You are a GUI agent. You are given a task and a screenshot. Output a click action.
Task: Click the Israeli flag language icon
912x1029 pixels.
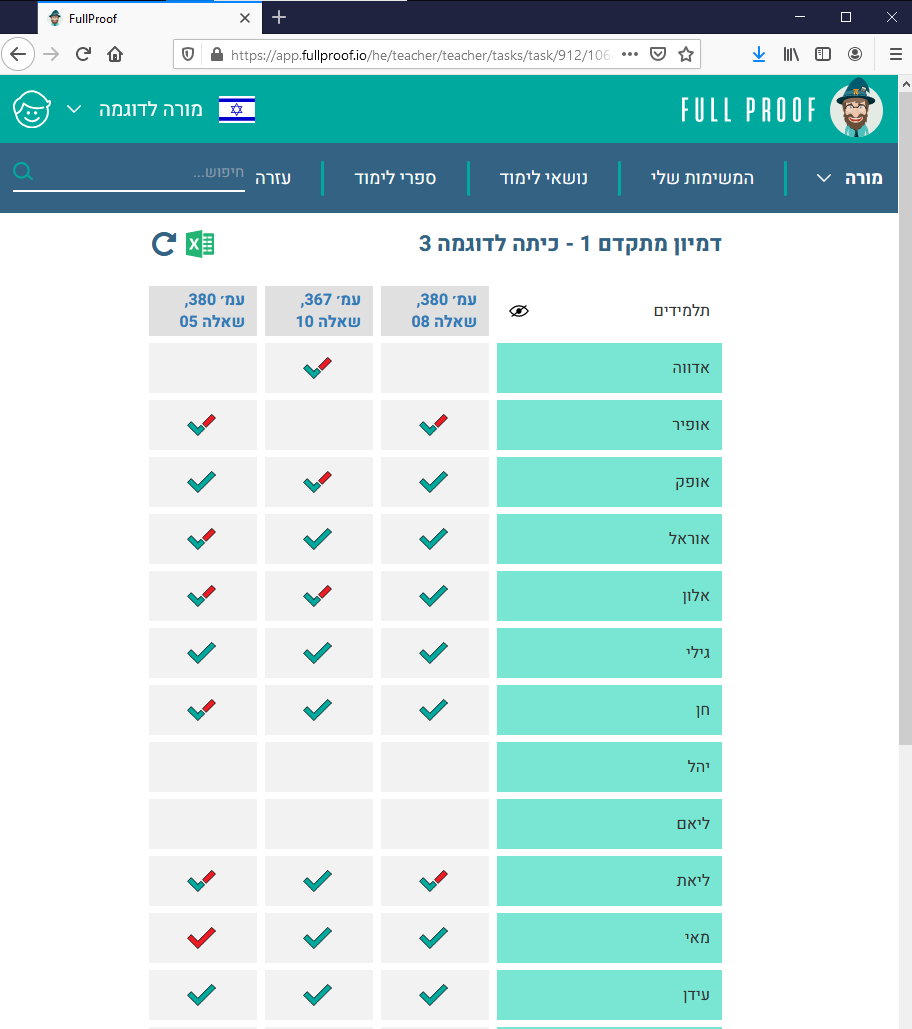point(237,109)
